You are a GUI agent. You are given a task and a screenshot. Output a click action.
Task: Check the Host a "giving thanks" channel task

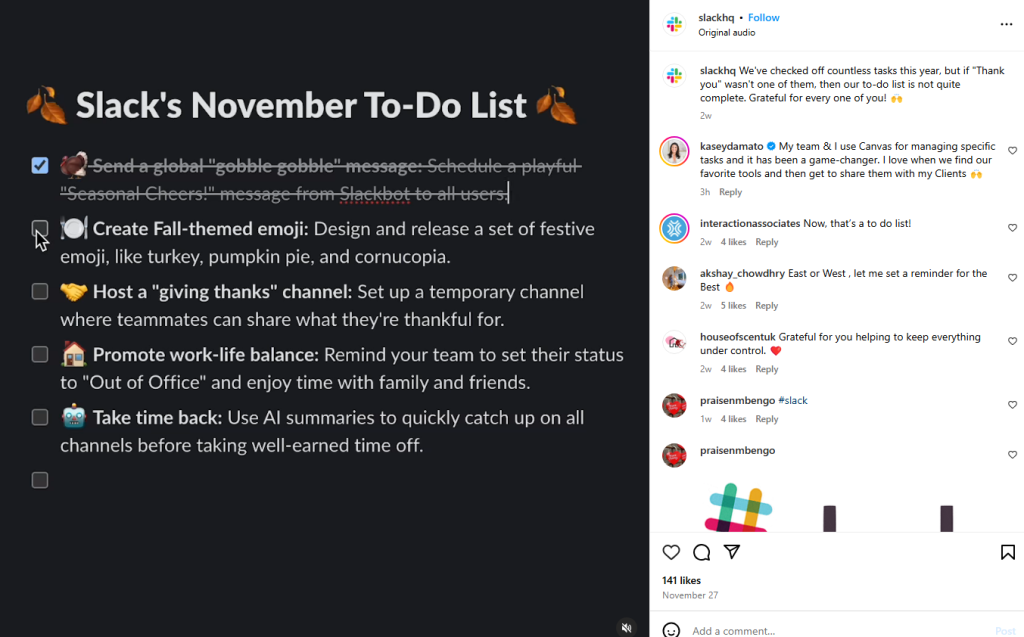pos(40,291)
